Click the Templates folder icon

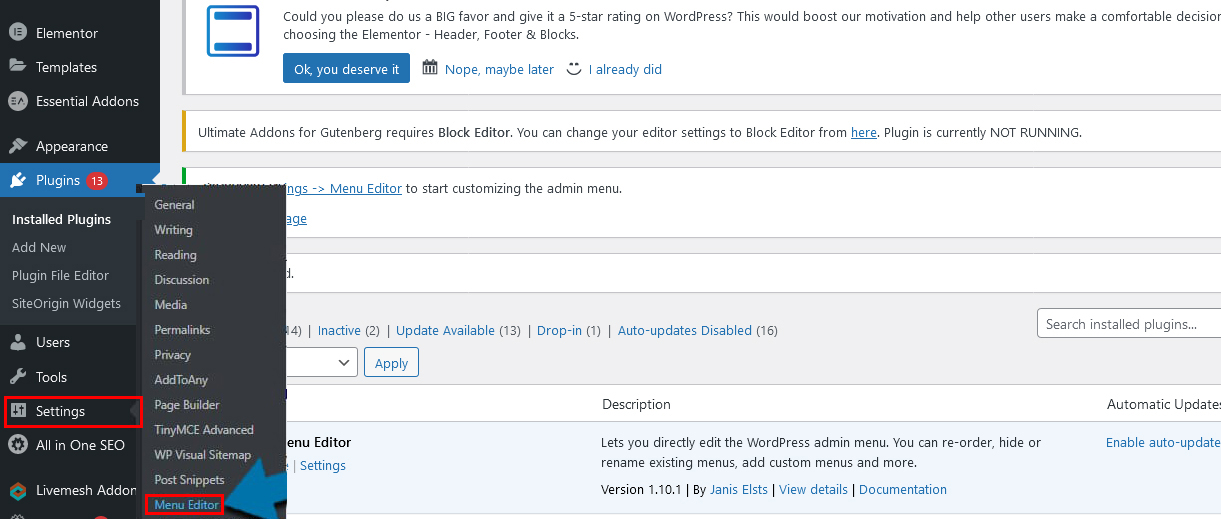(17, 67)
